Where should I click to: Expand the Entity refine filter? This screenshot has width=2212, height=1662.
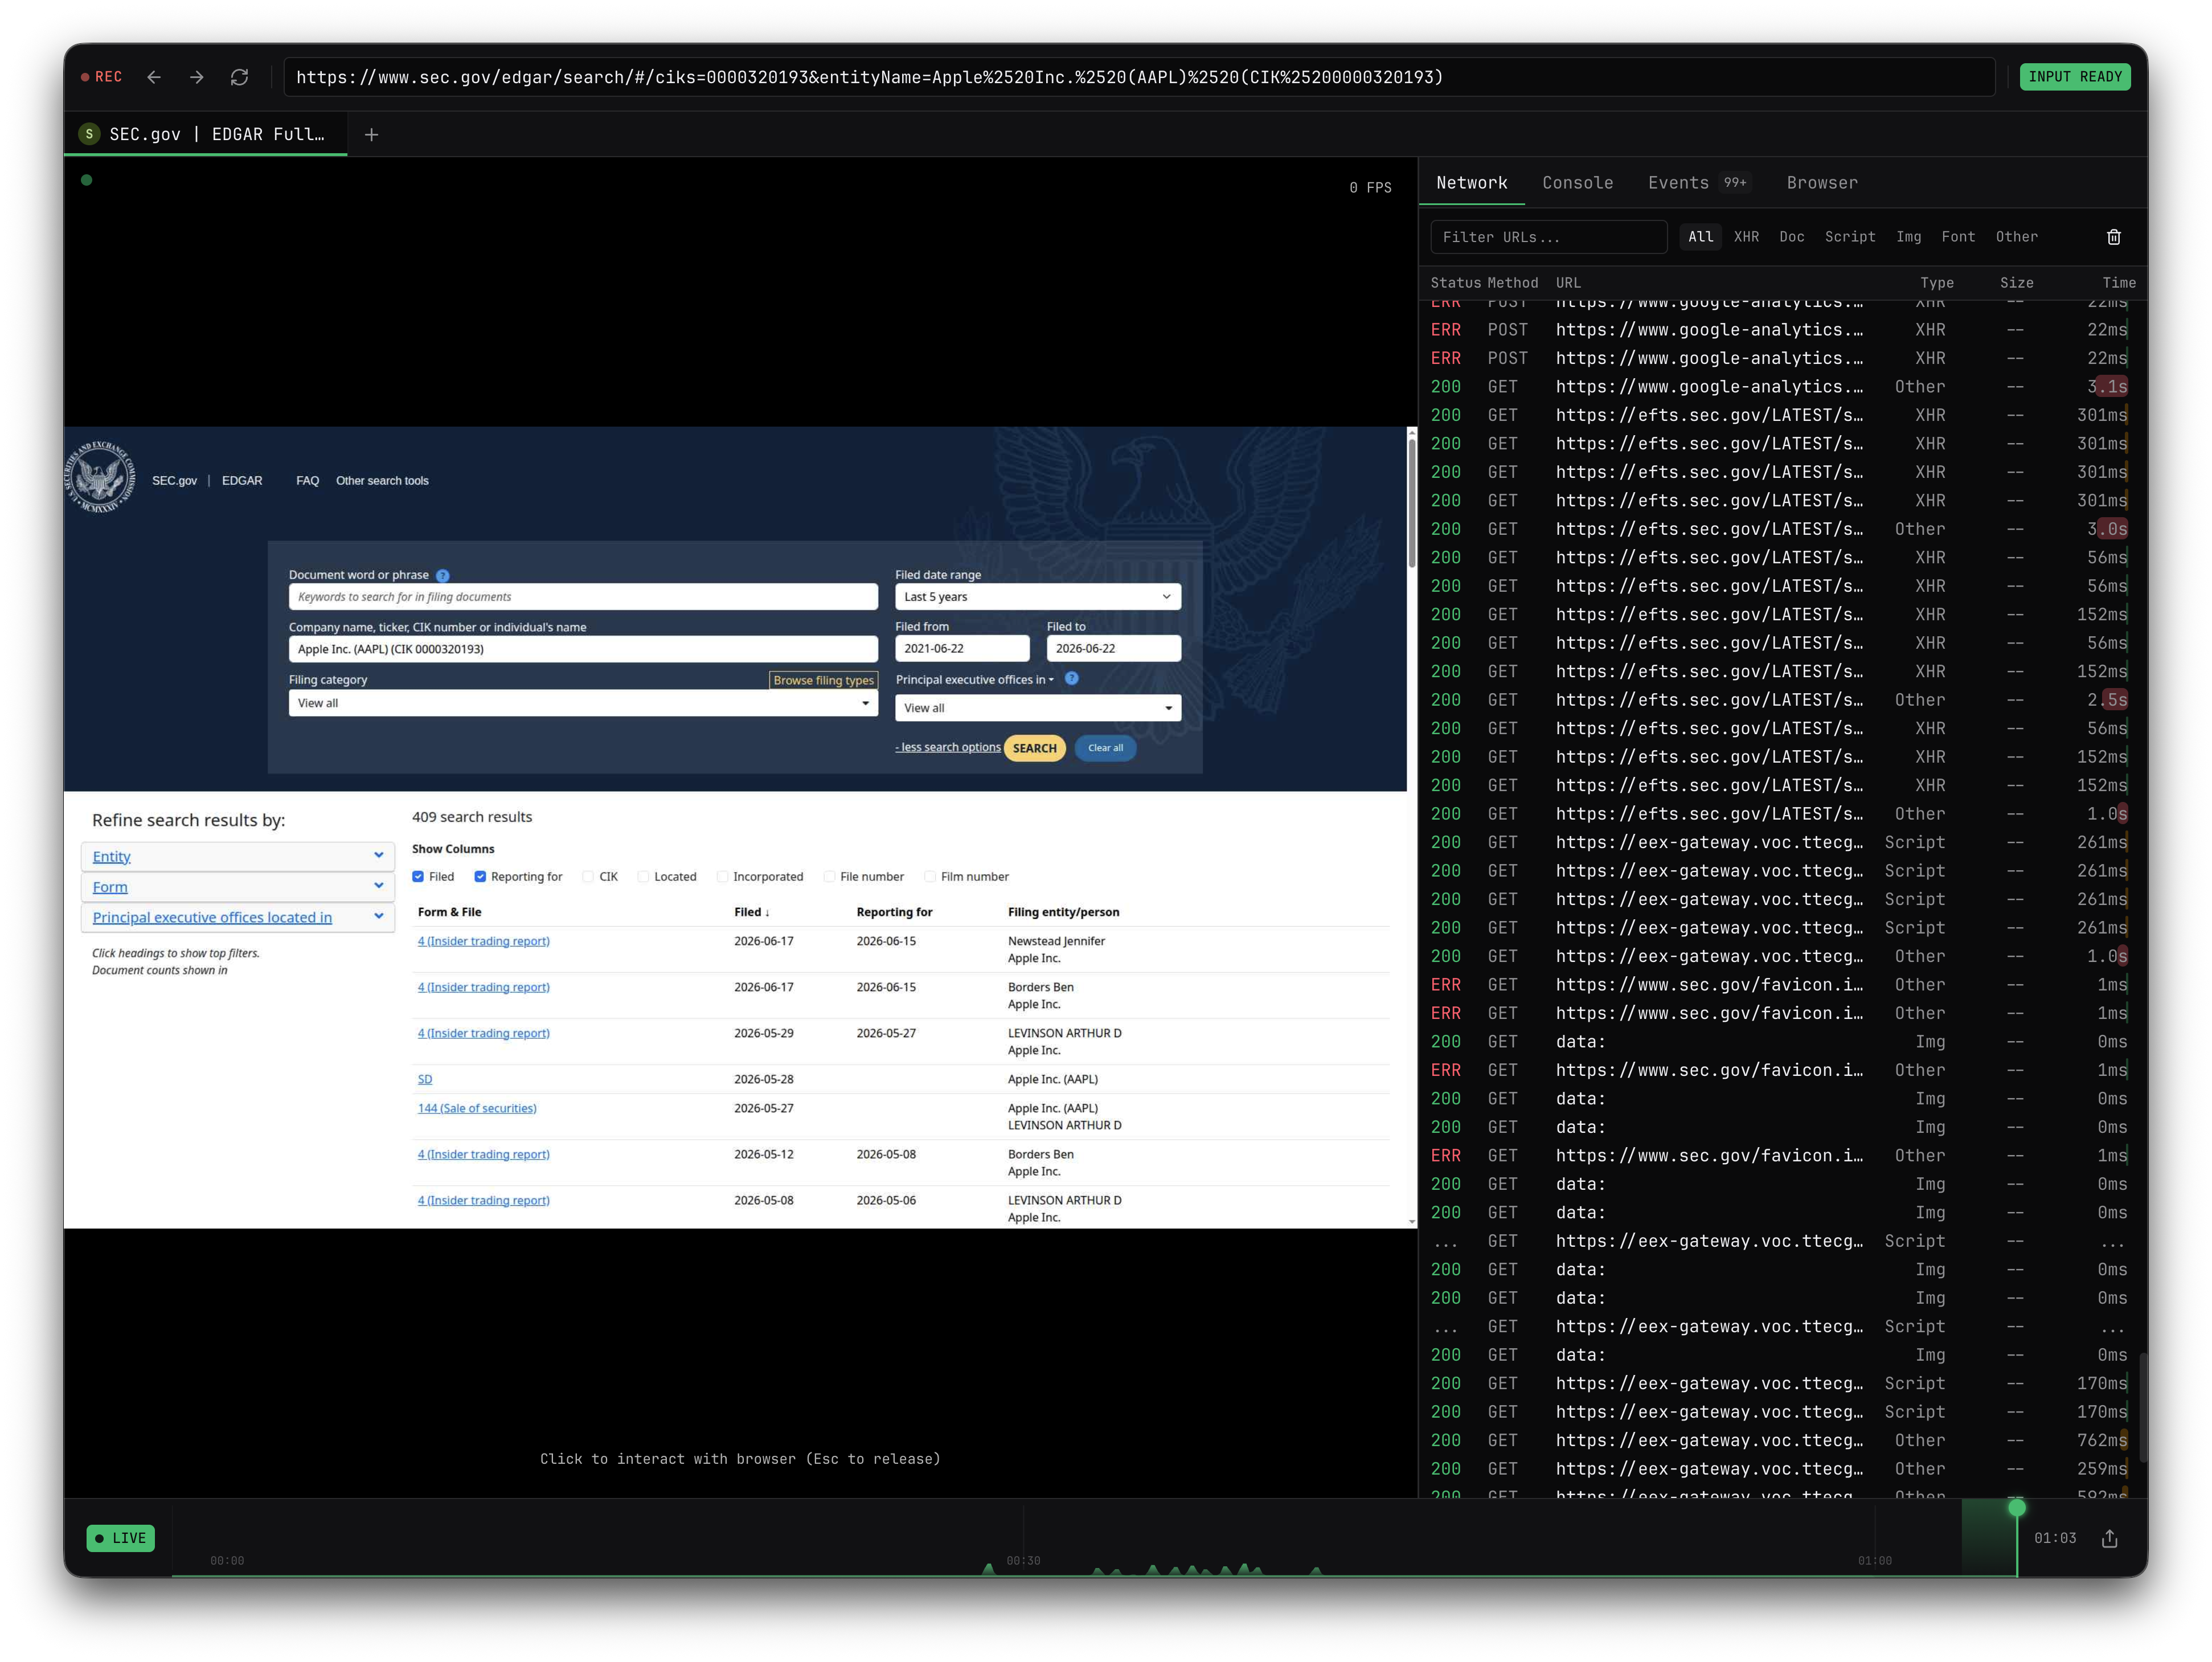(x=237, y=857)
